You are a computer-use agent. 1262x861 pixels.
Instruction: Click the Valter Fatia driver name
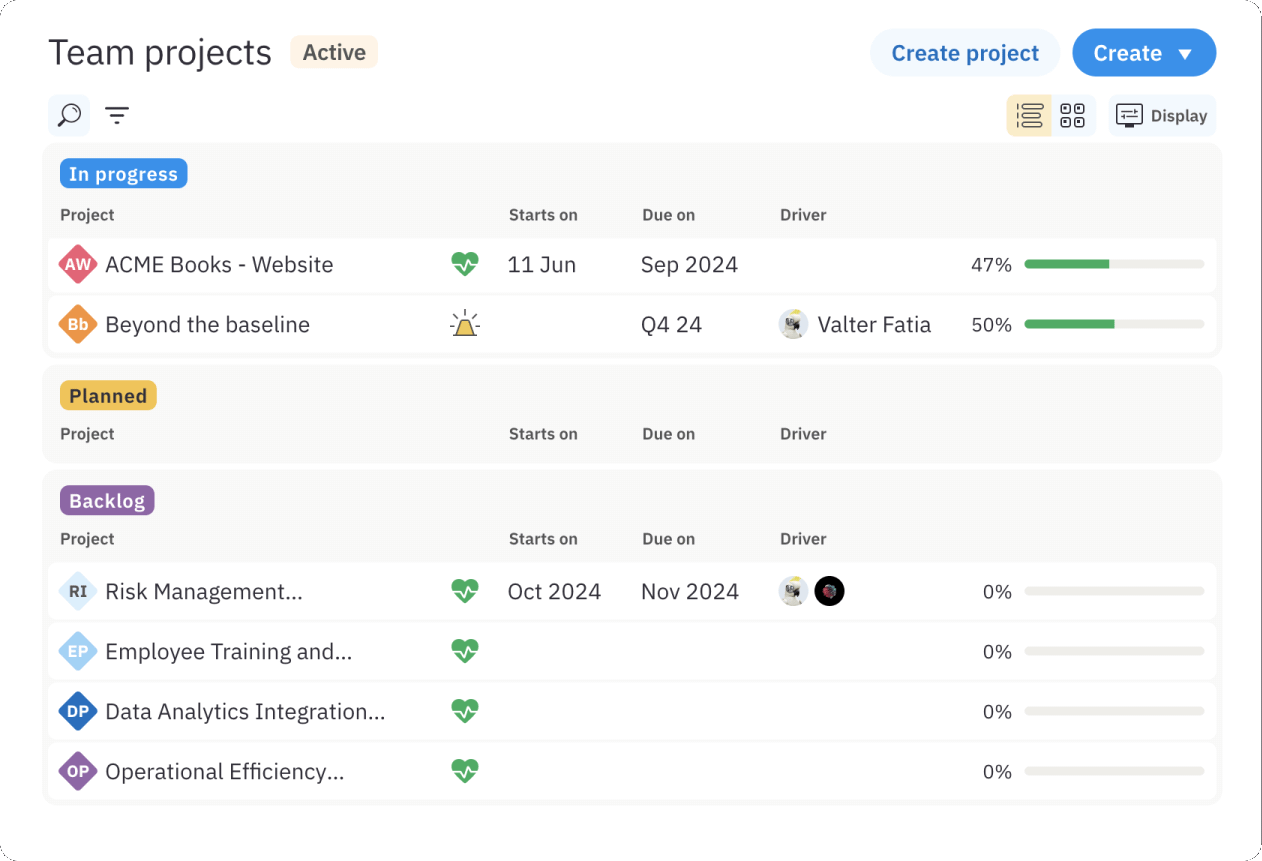(874, 325)
